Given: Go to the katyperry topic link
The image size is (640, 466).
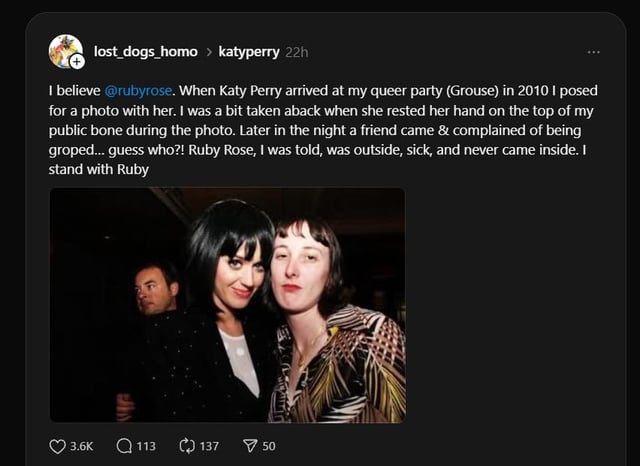Looking at the screenshot, I should point(248,52).
